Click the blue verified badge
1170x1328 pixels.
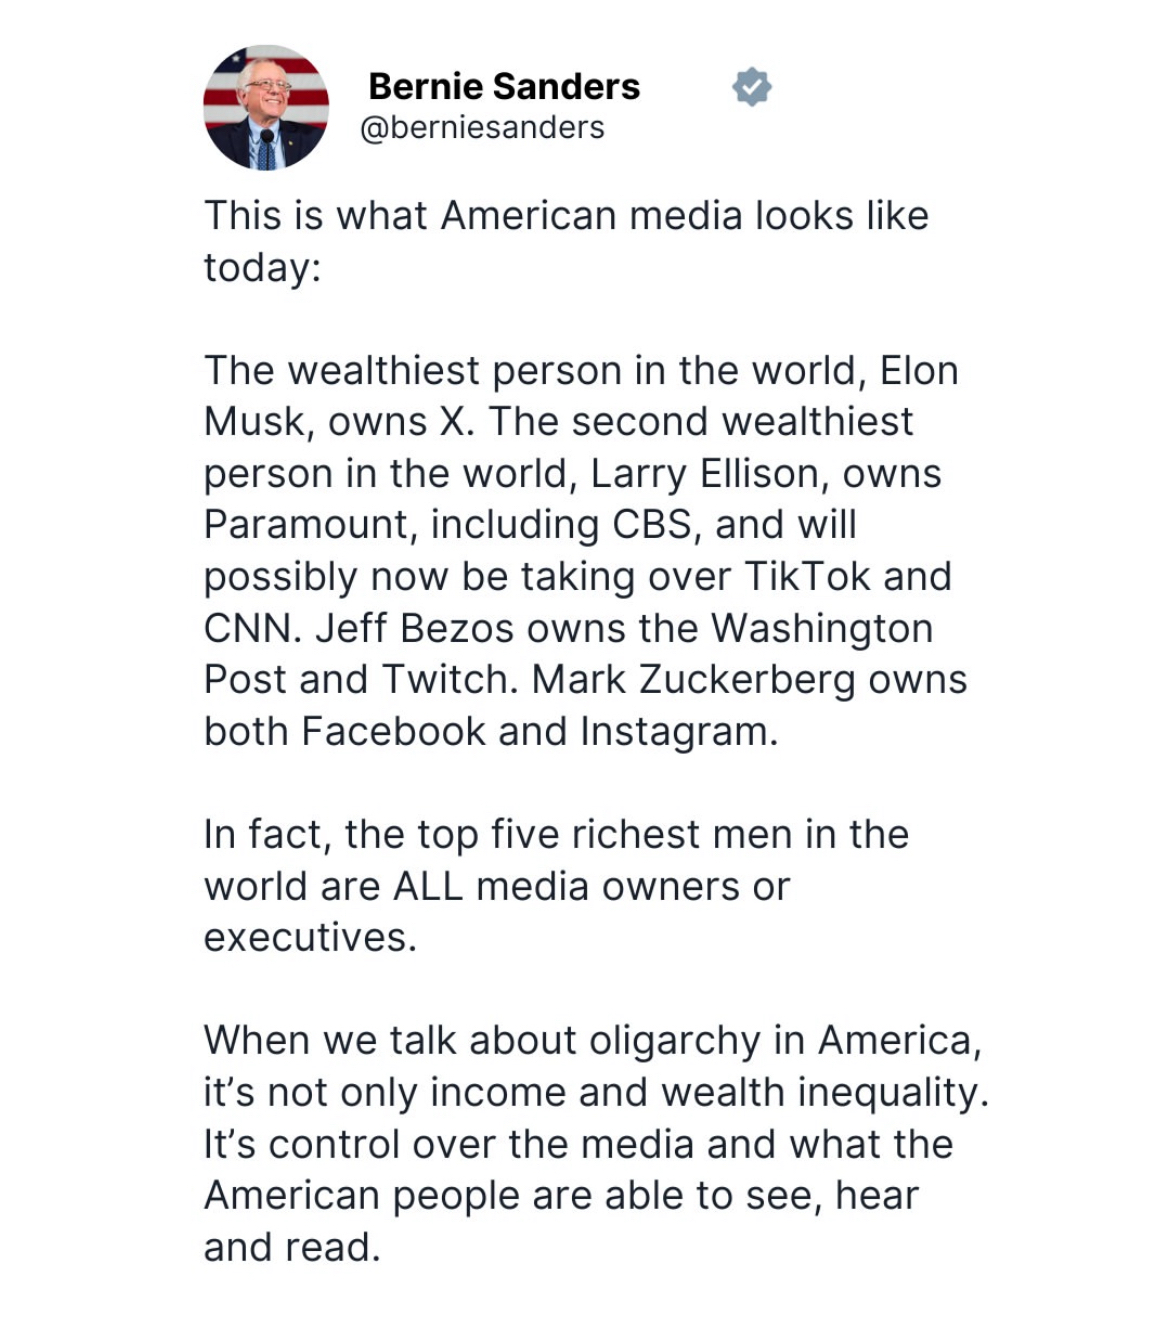pyautogui.click(x=752, y=87)
